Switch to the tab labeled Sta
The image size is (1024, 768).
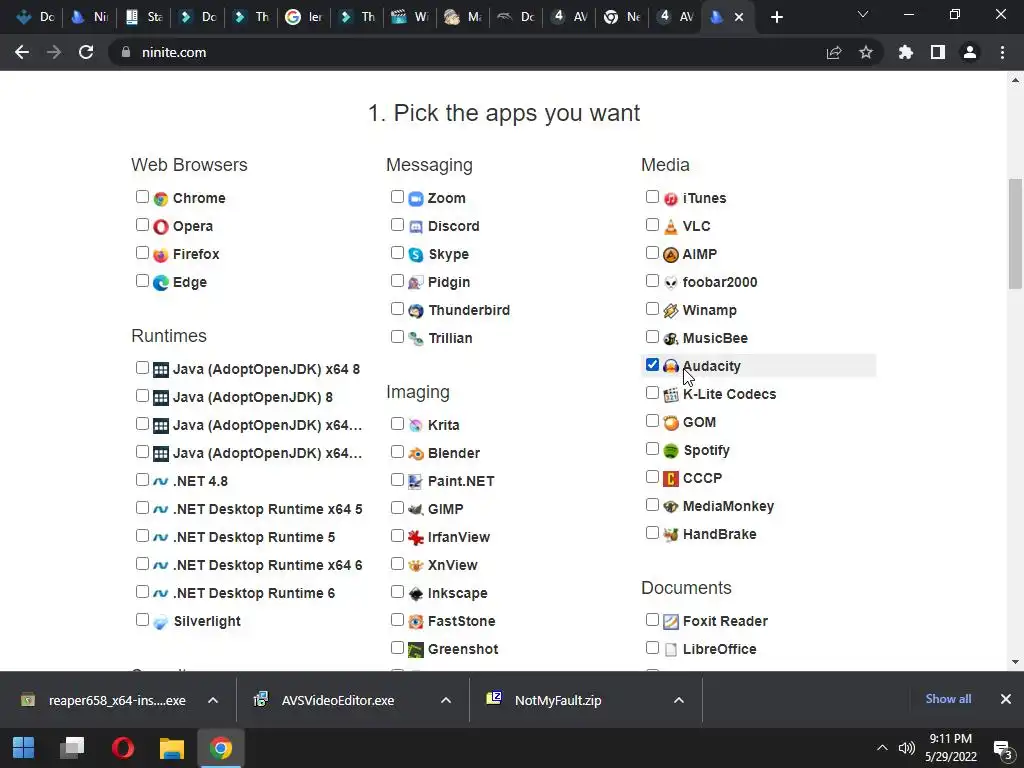[144, 17]
